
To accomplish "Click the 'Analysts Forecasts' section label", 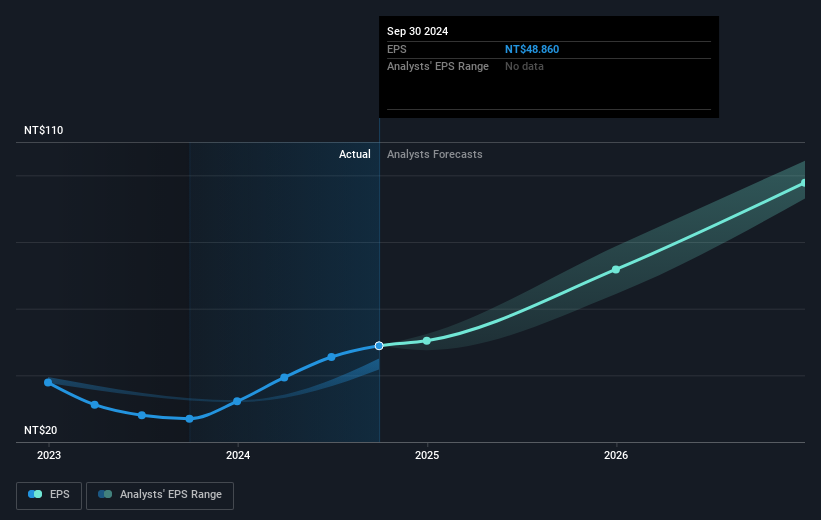I will [x=435, y=154].
